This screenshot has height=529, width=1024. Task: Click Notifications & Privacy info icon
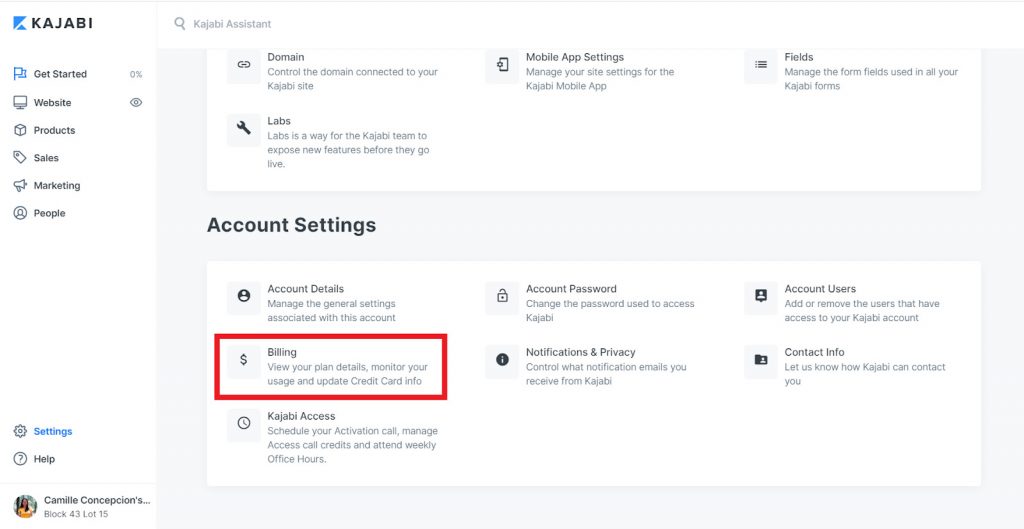[502, 360]
